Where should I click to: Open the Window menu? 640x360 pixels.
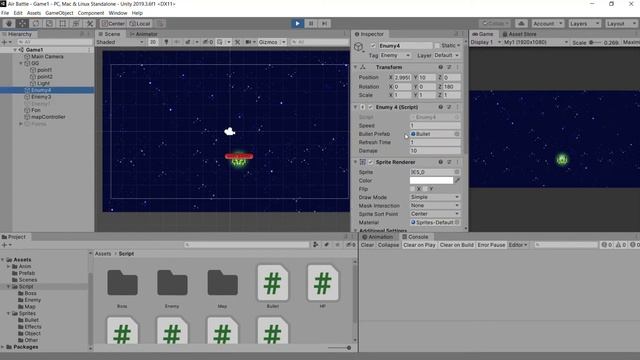(118, 13)
